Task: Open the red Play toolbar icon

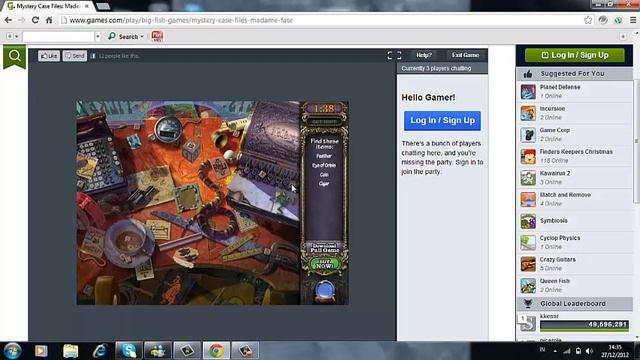Action: [x=157, y=36]
